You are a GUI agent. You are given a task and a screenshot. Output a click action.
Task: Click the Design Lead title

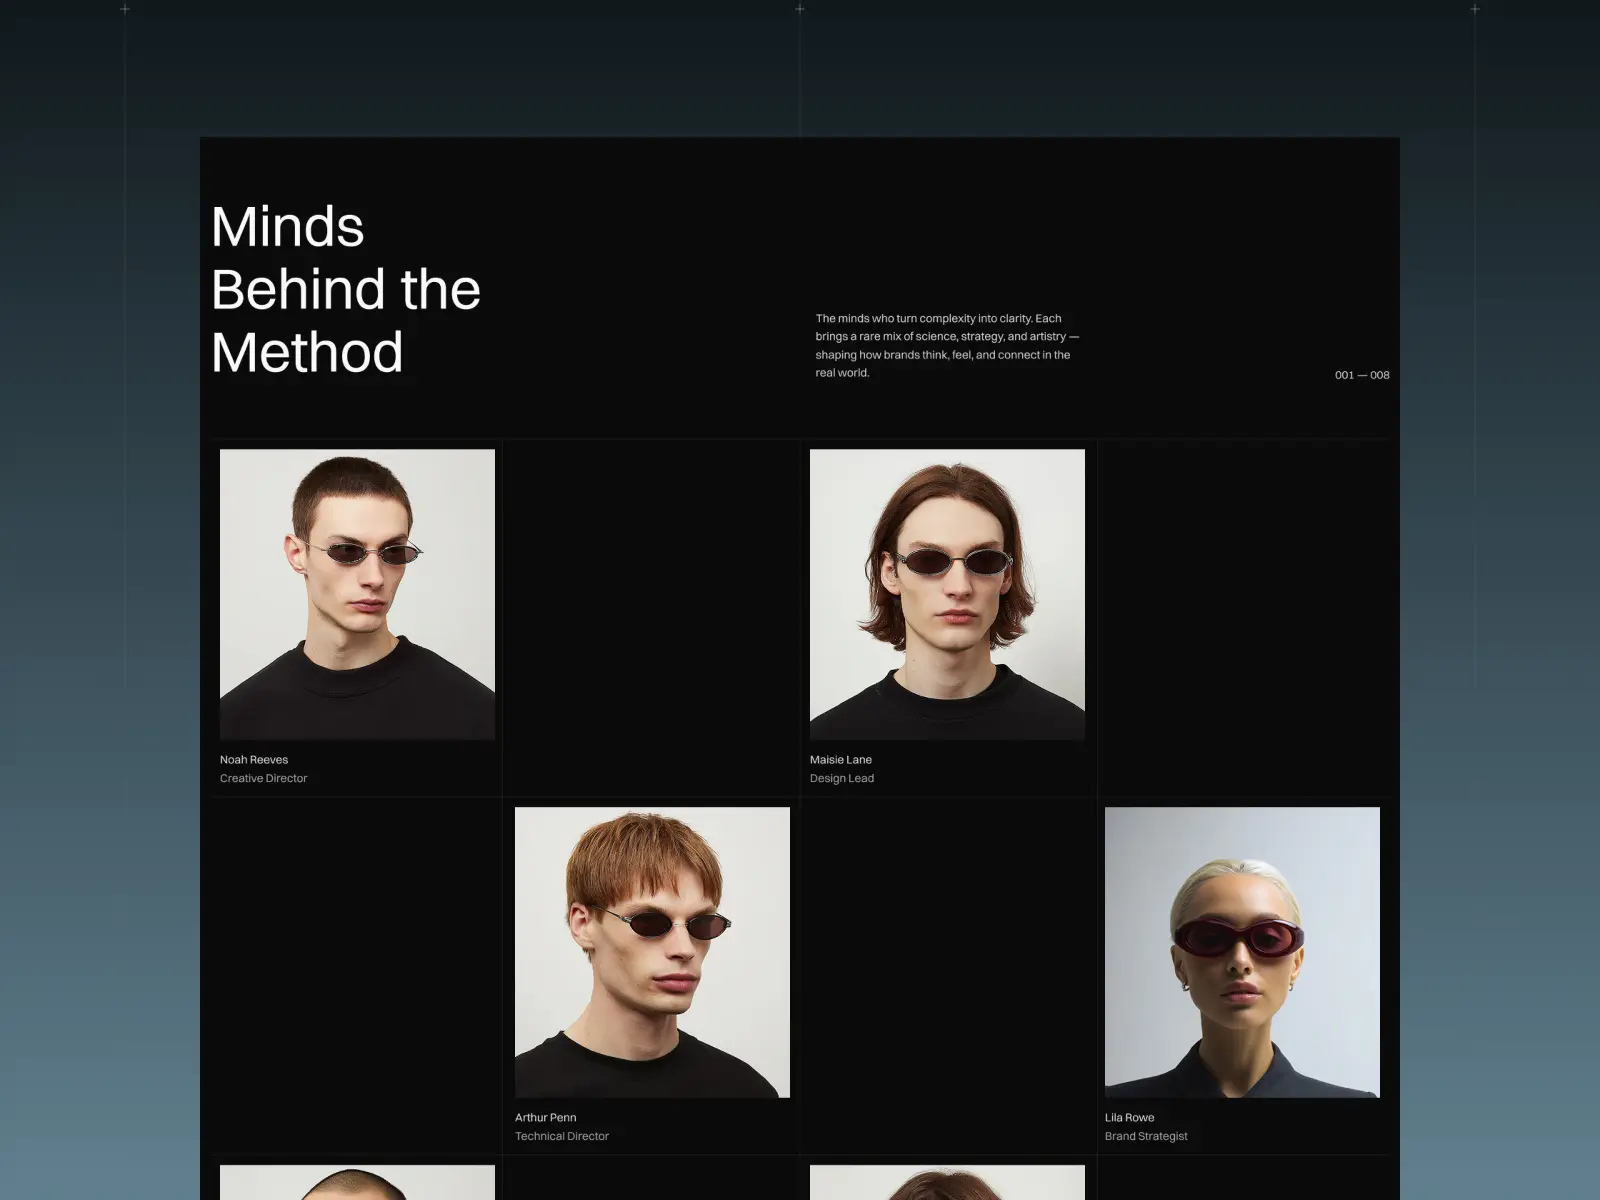pos(842,778)
